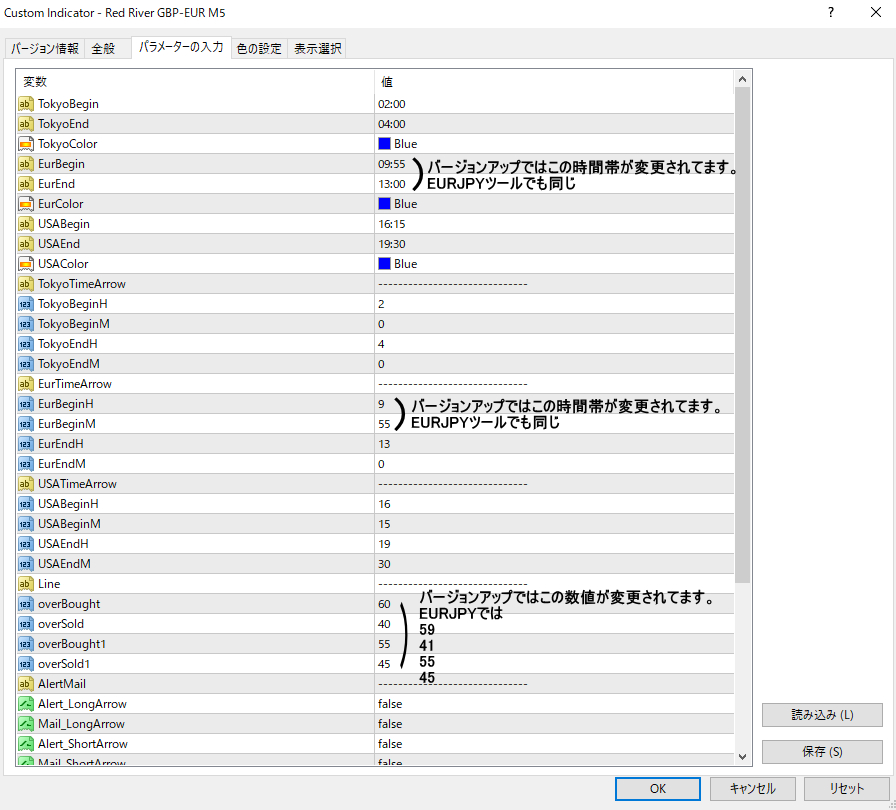Click the scrollbar down arrow

tap(742, 757)
